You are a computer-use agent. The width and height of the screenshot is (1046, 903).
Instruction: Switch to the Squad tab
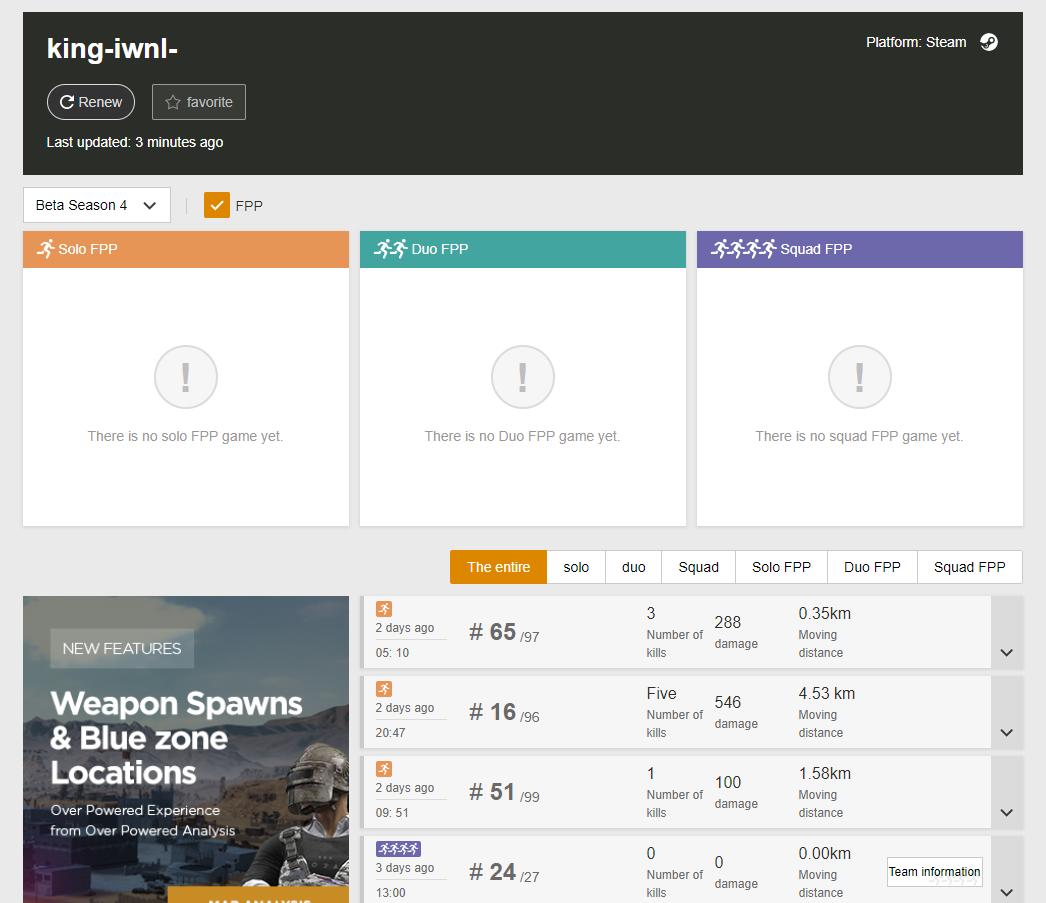698,567
